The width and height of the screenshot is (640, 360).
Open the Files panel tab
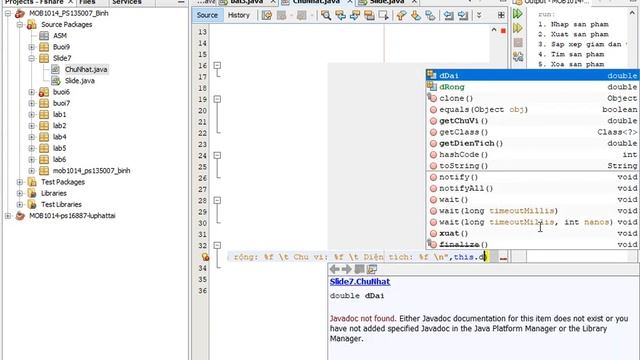tap(87, 2)
